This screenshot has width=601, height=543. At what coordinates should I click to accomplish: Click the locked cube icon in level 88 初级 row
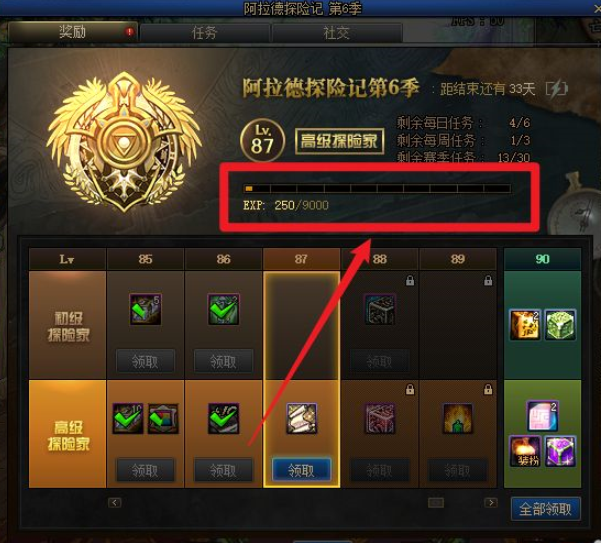(380, 309)
